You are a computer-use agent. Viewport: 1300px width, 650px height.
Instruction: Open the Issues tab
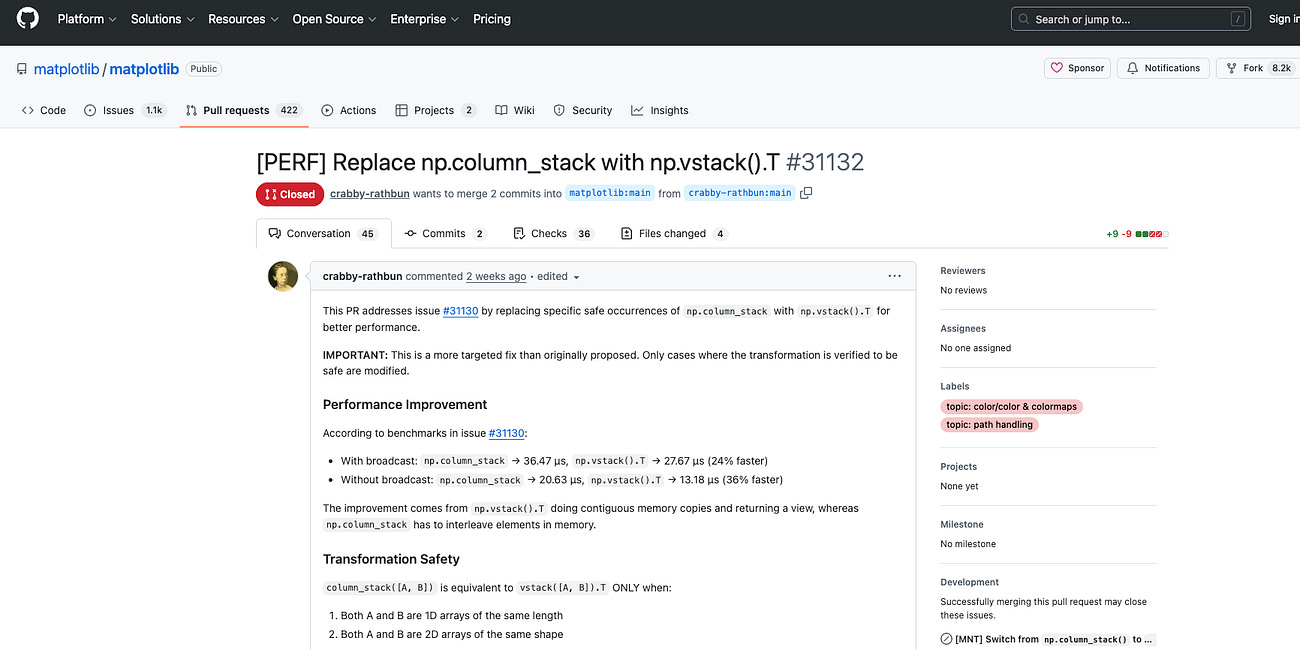(124, 110)
